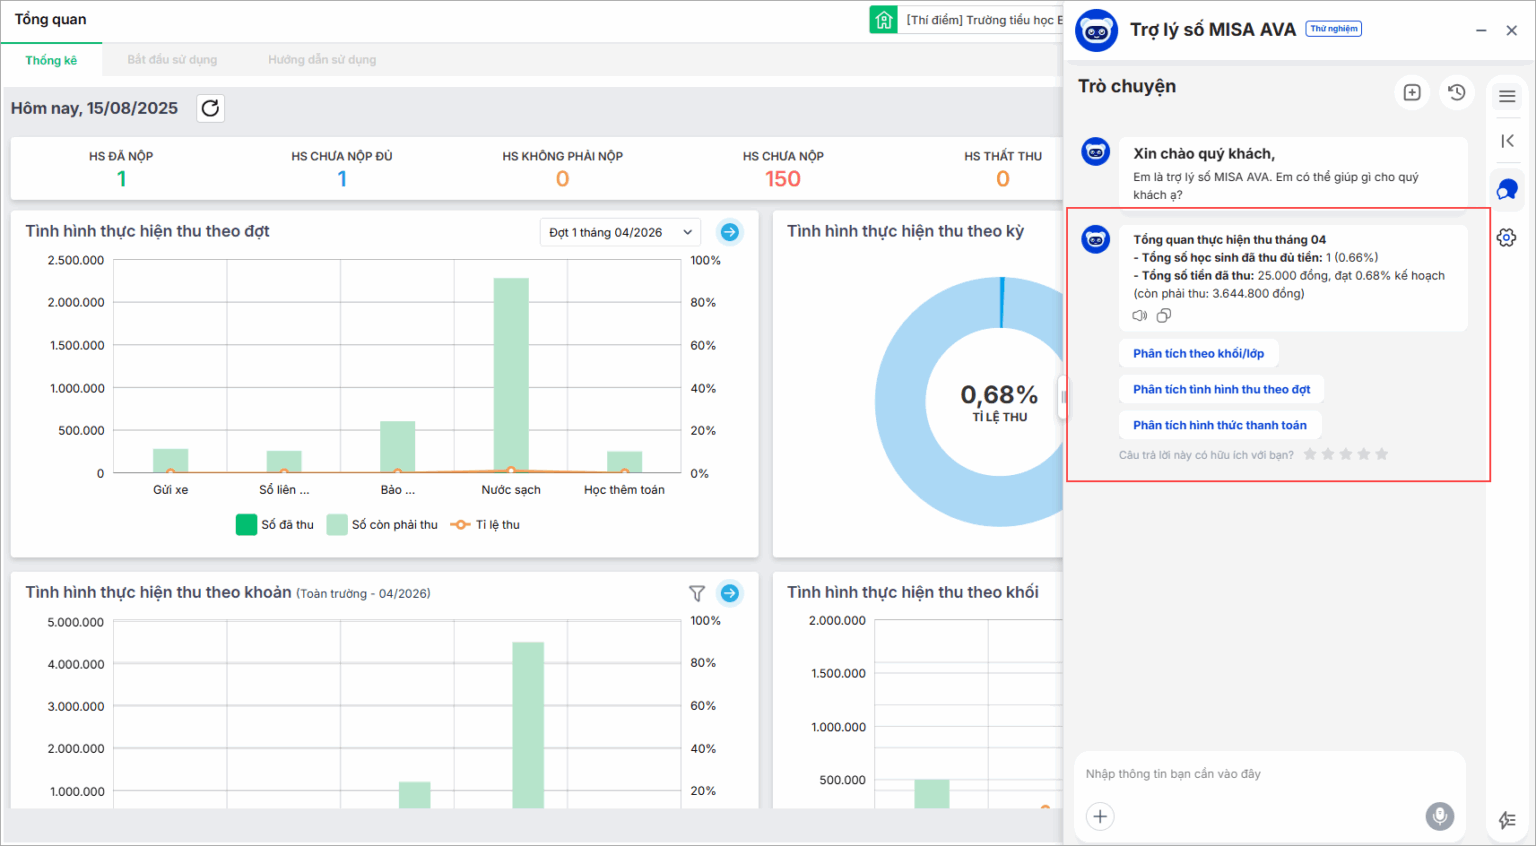Open the hamburger menu in the assistant sidebar
This screenshot has height=846, width=1536.
pyautogui.click(x=1507, y=96)
